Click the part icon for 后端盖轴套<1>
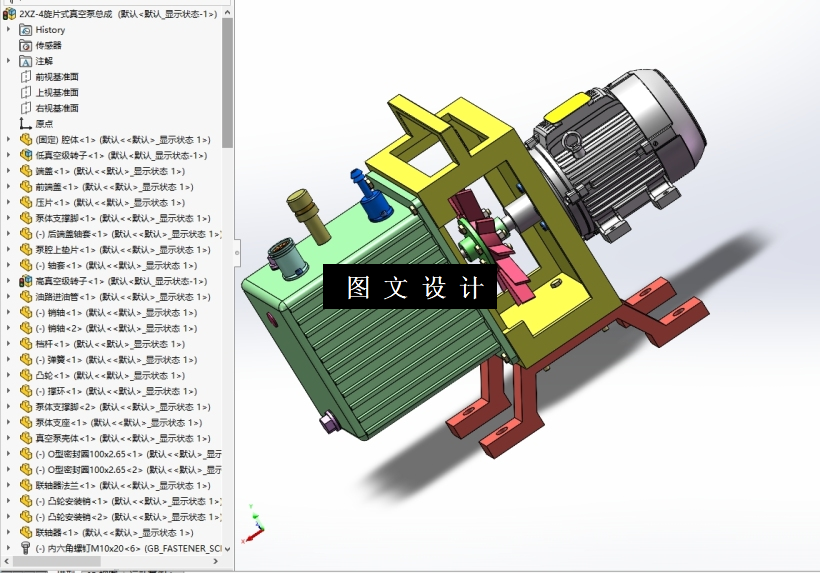Image resolution: width=820 pixels, height=573 pixels. coord(26,234)
